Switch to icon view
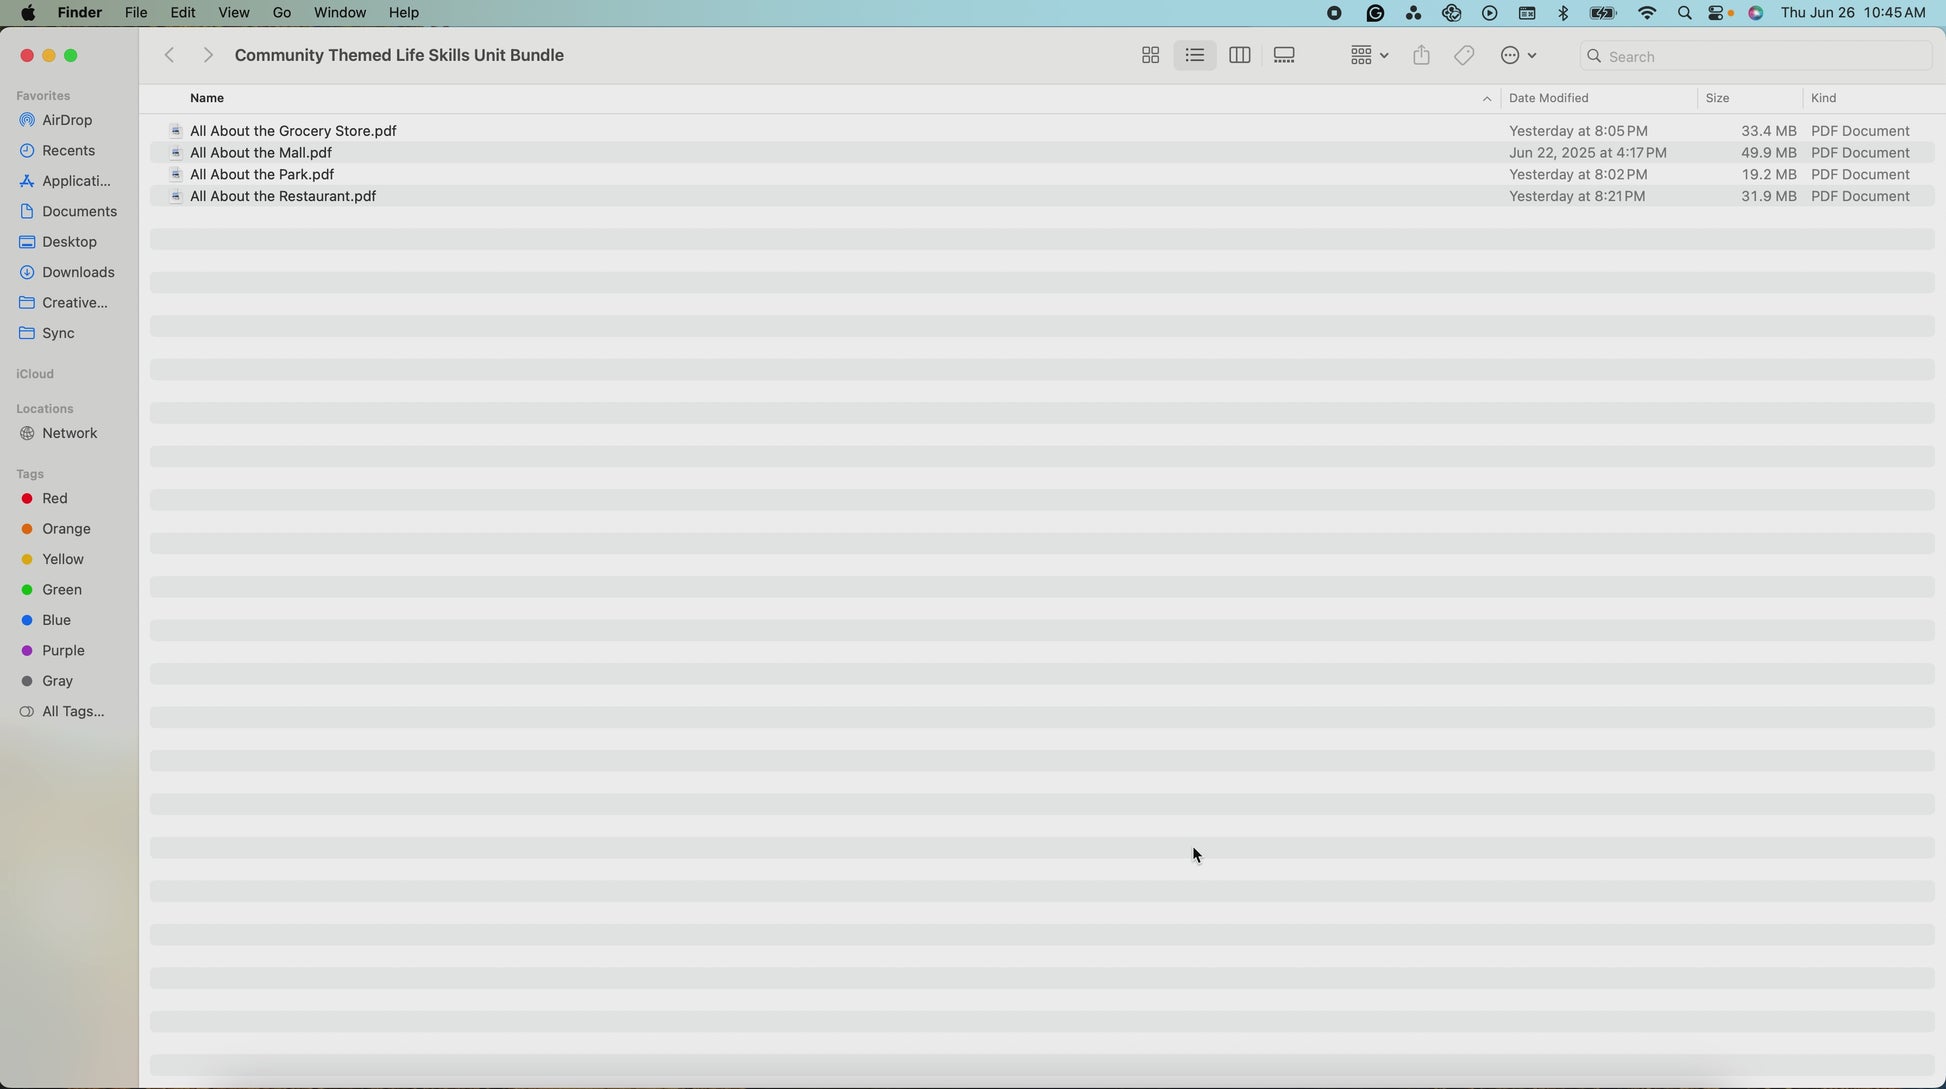Viewport: 1946px width, 1089px height. (1150, 56)
